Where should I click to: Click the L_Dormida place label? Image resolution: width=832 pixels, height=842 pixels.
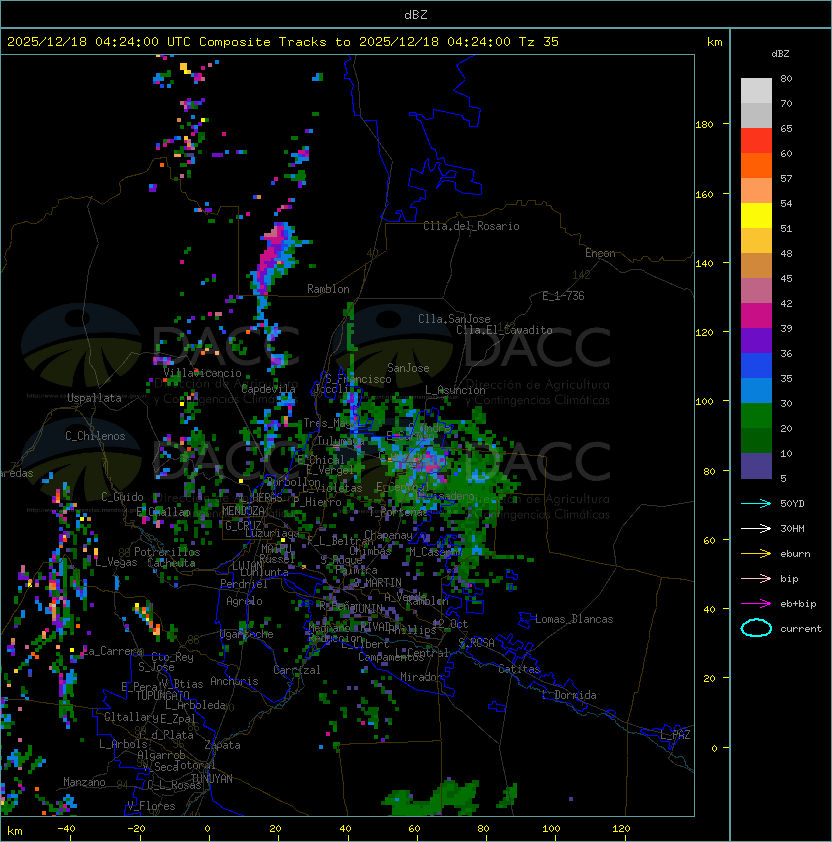(x=569, y=695)
